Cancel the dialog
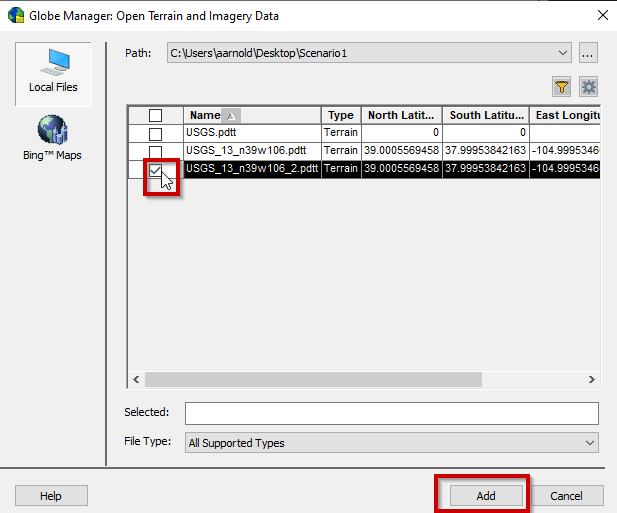The height and width of the screenshot is (513, 617). tap(566, 496)
